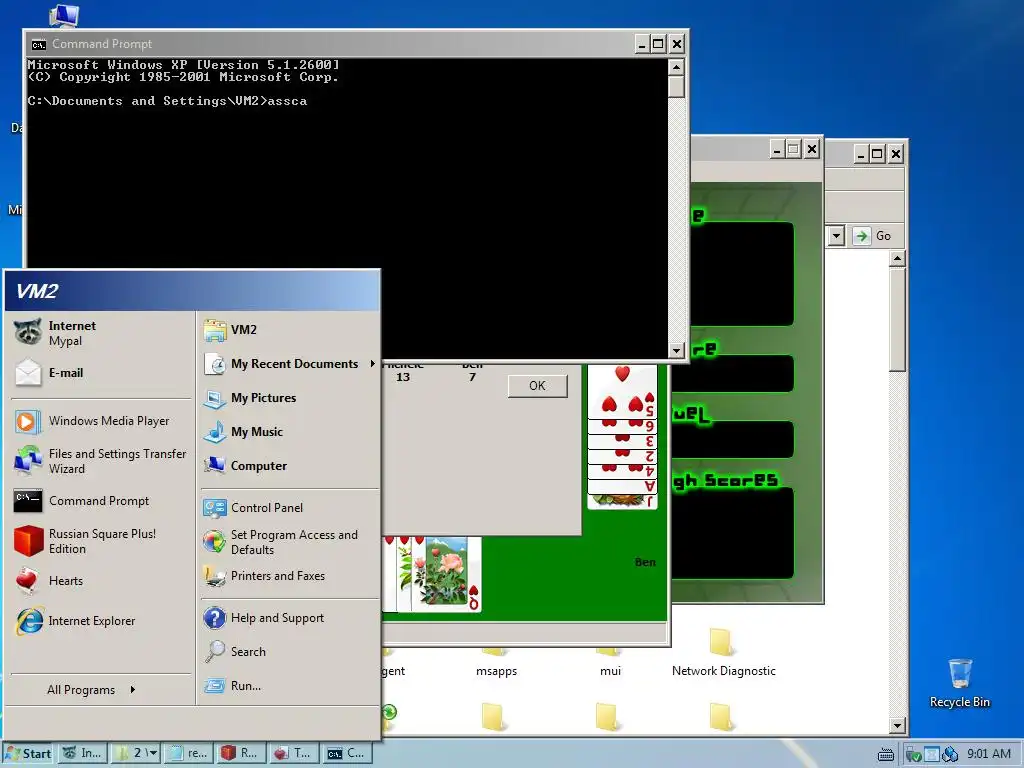Click the keyboard icon in system tray
The image size is (1024, 768).
pos(886,754)
